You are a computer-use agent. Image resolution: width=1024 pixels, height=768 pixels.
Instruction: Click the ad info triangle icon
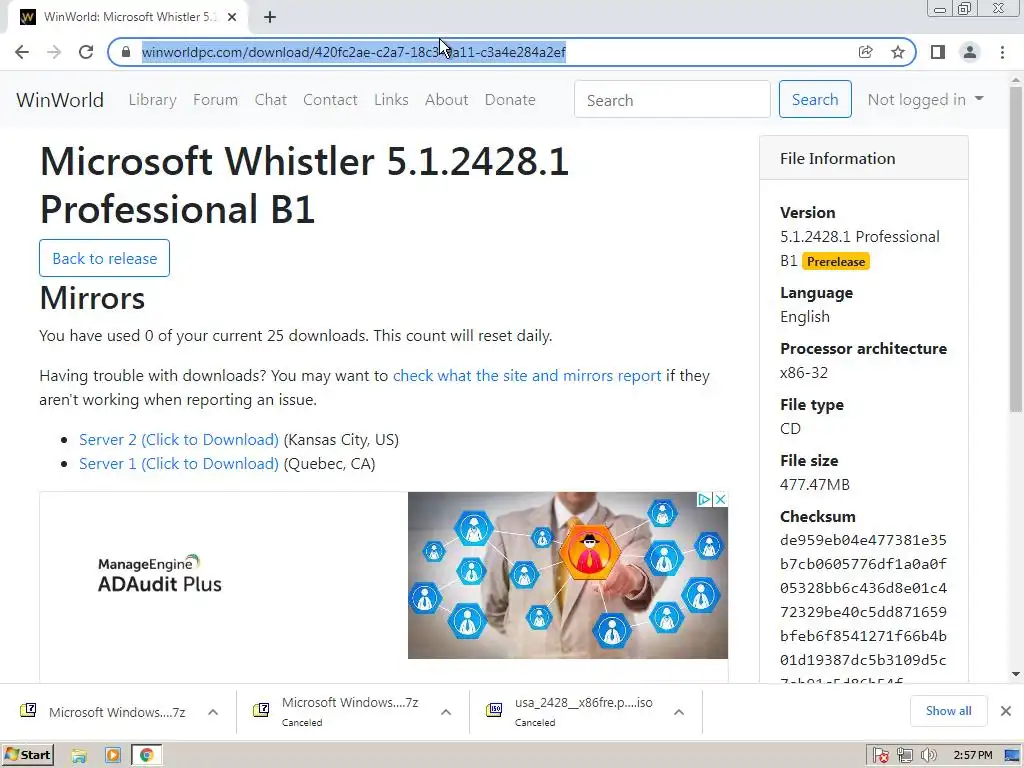coord(704,500)
